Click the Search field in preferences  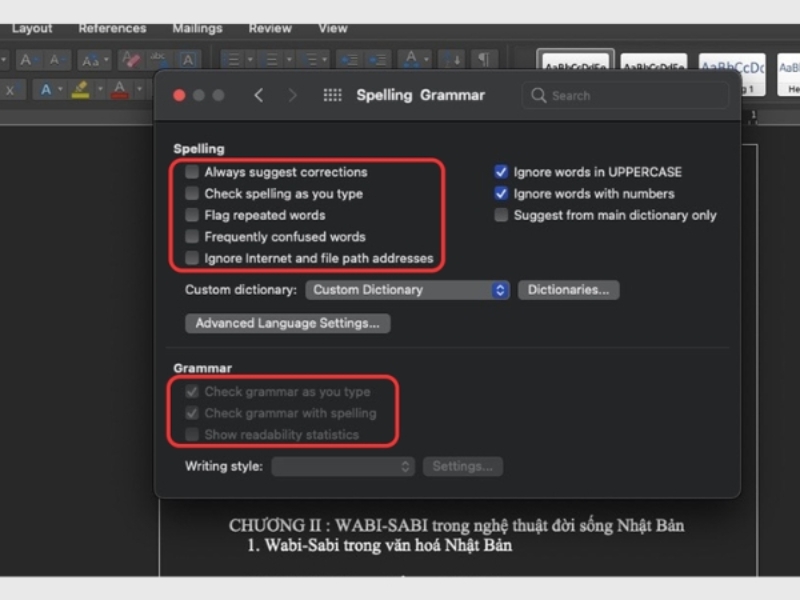(x=625, y=95)
